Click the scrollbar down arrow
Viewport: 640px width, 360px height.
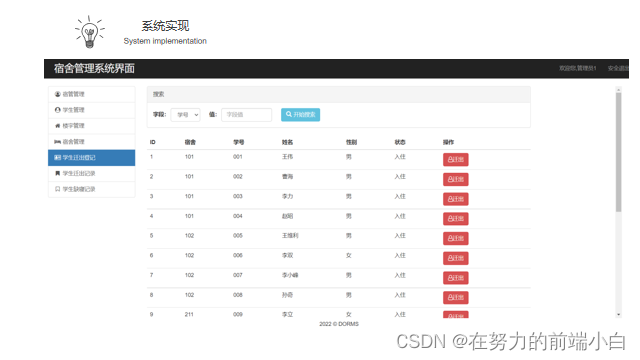[618, 315]
